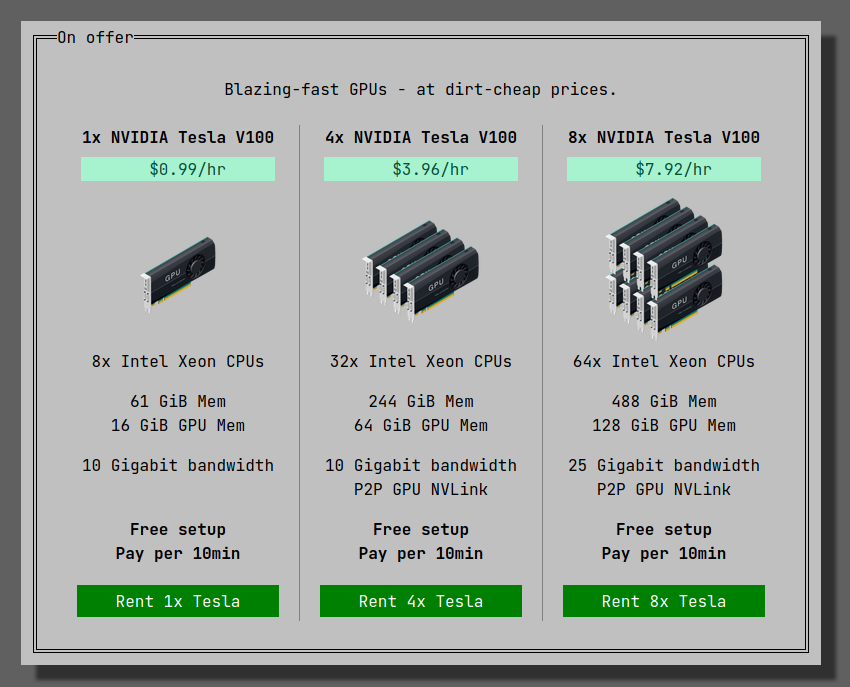
Task: Click '25 Gigabit bandwidth' text
Action: coord(664,465)
